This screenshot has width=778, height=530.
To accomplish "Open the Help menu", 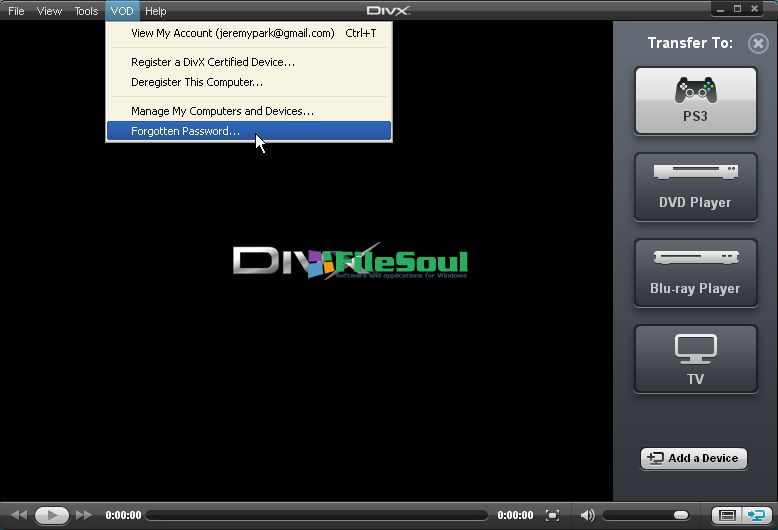I will point(155,11).
